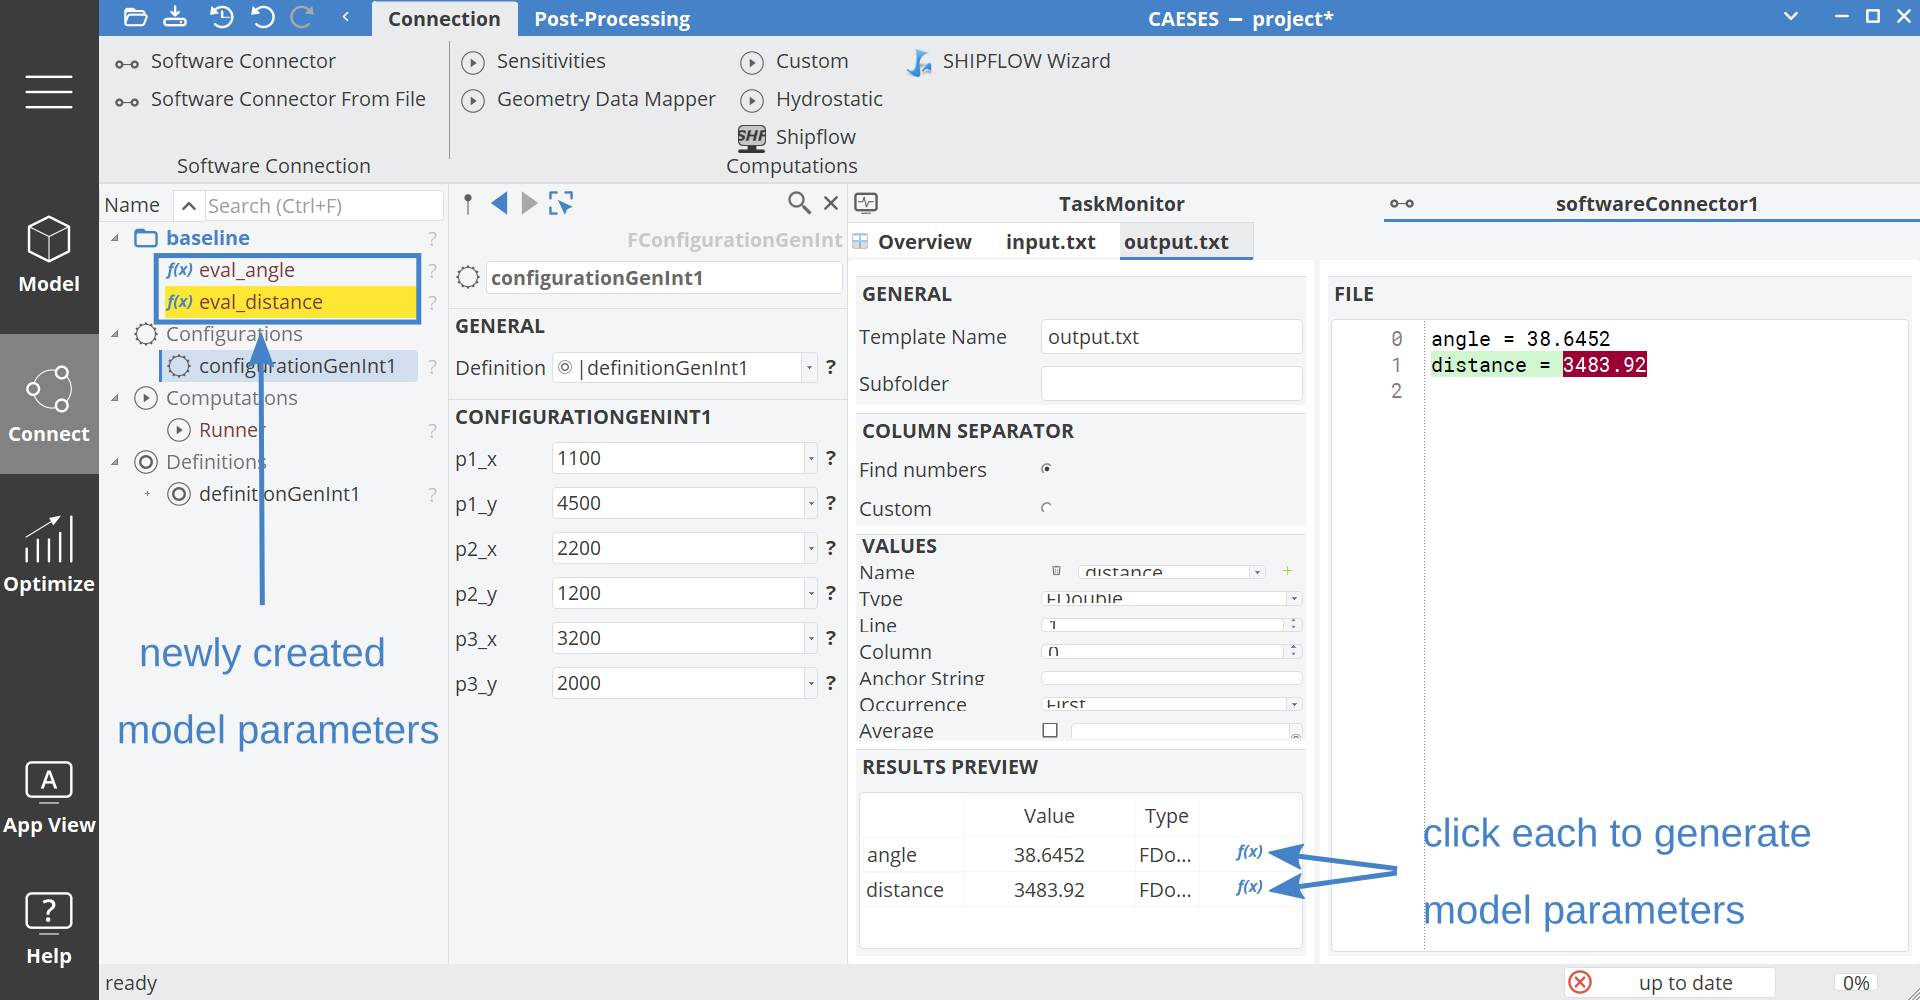Click the Subfolder input field
The image size is (1920, 1000).
pyautogui.click(x=1171, y=384)
